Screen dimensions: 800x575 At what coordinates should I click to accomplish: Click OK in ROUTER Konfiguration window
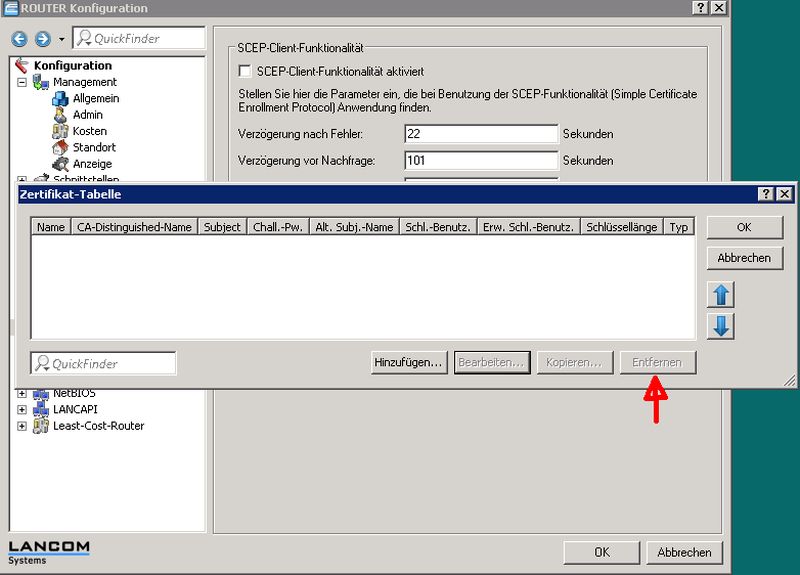[602, 553]
